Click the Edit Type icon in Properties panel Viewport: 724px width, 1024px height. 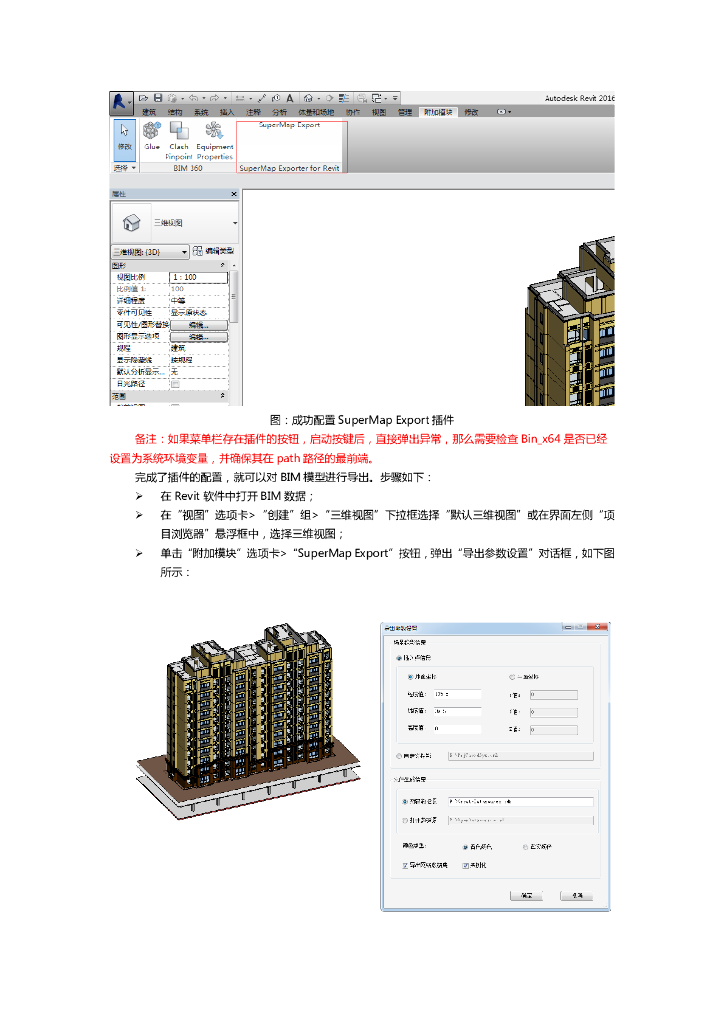[198, 251]
